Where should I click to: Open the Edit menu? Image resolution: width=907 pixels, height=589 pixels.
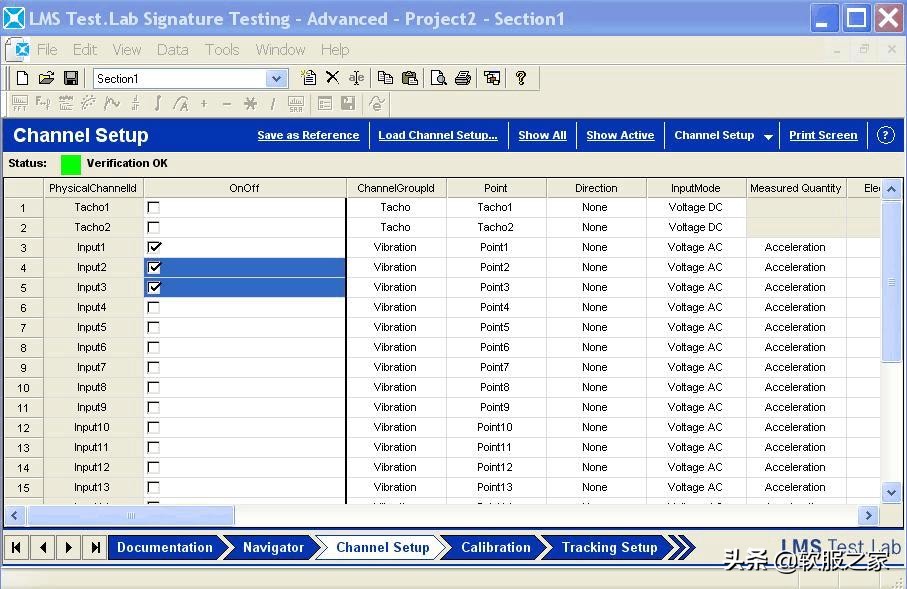(85, 50)
